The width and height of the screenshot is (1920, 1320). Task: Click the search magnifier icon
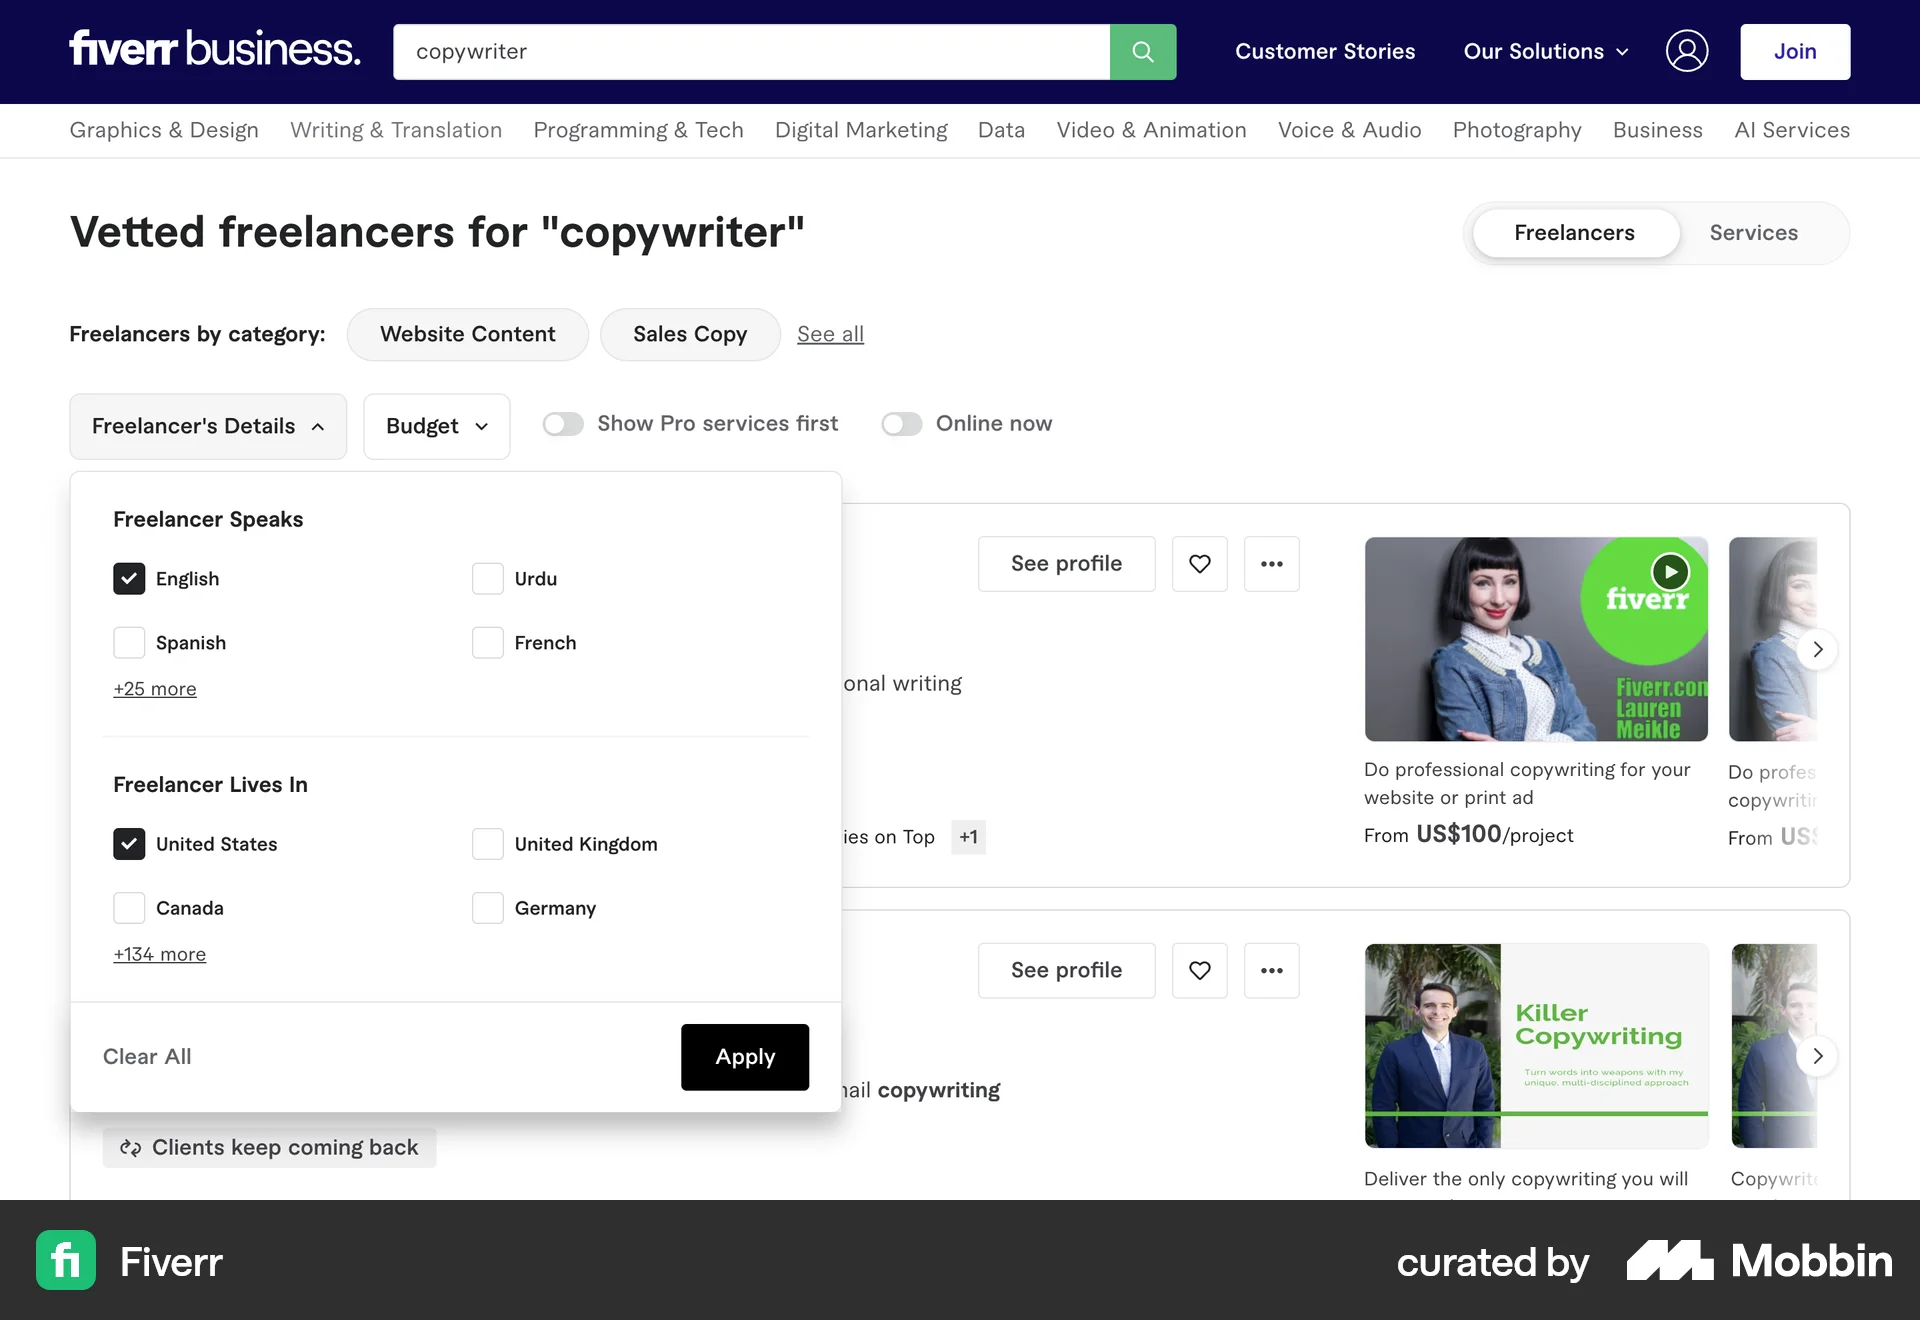click(1142, 52)
